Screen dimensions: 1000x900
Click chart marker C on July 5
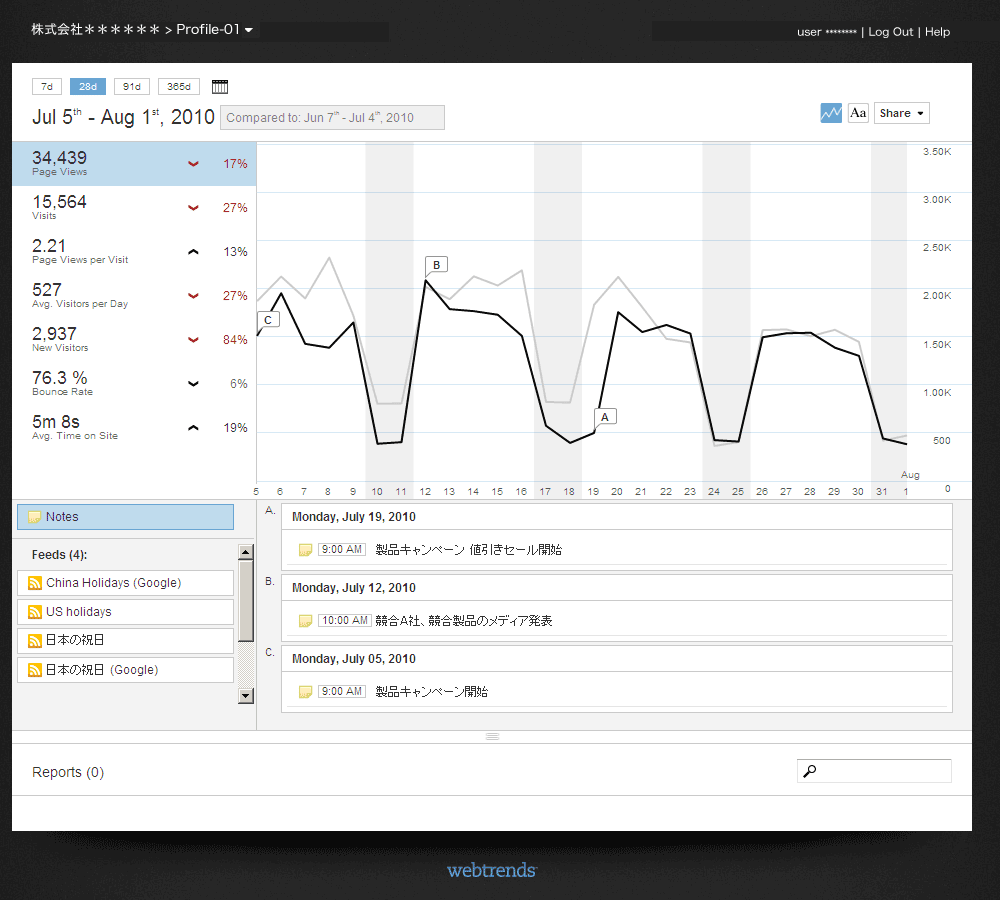(x=268, y=320)
